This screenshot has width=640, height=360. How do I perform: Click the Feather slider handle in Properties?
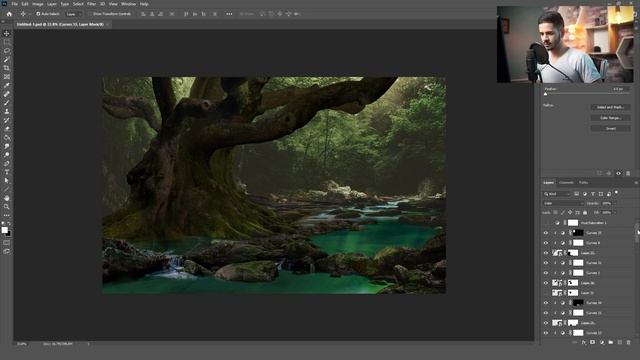pos(545,94)
